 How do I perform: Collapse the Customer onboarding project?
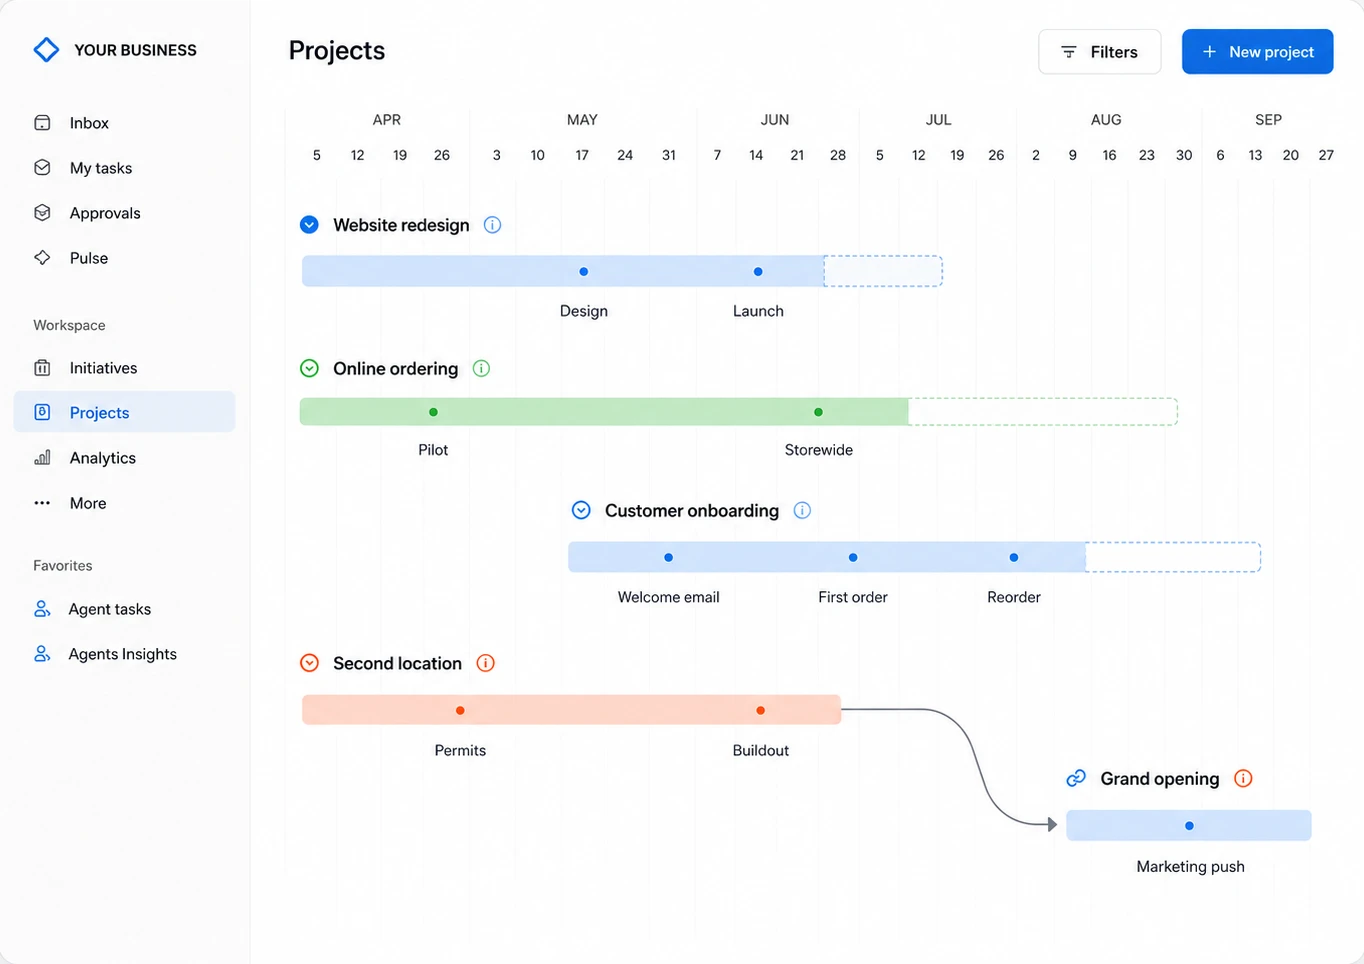coord(581,511)
